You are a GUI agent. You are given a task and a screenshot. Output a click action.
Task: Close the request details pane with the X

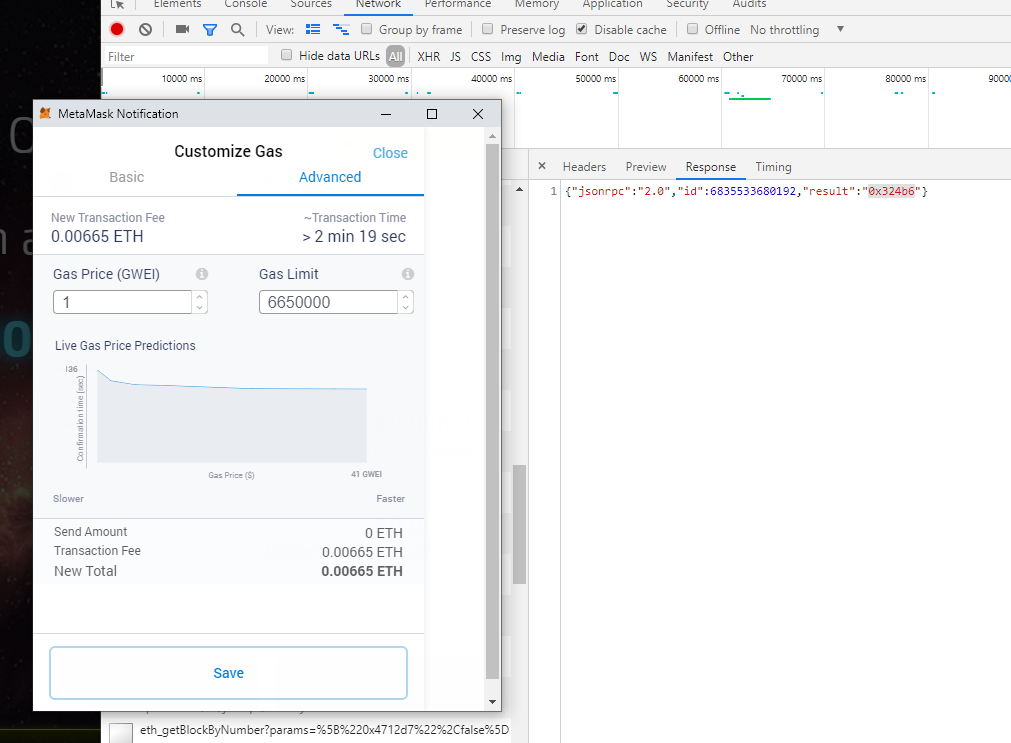tap(542, 166)
